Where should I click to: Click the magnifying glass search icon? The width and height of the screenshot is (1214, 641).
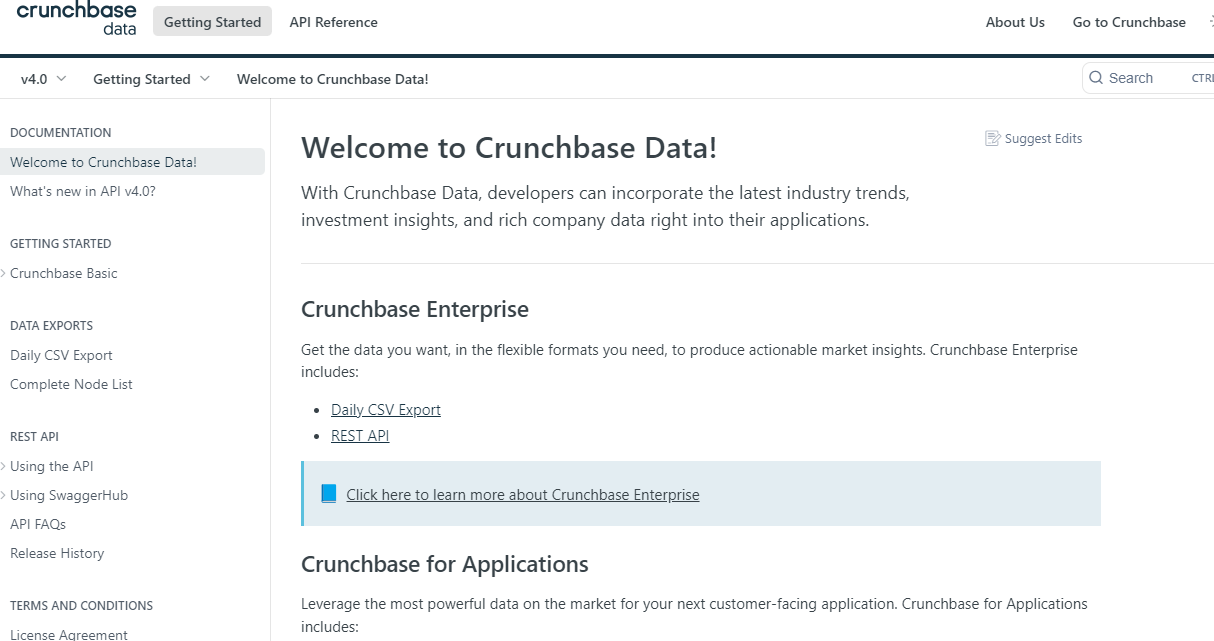tap(1096, 78)
